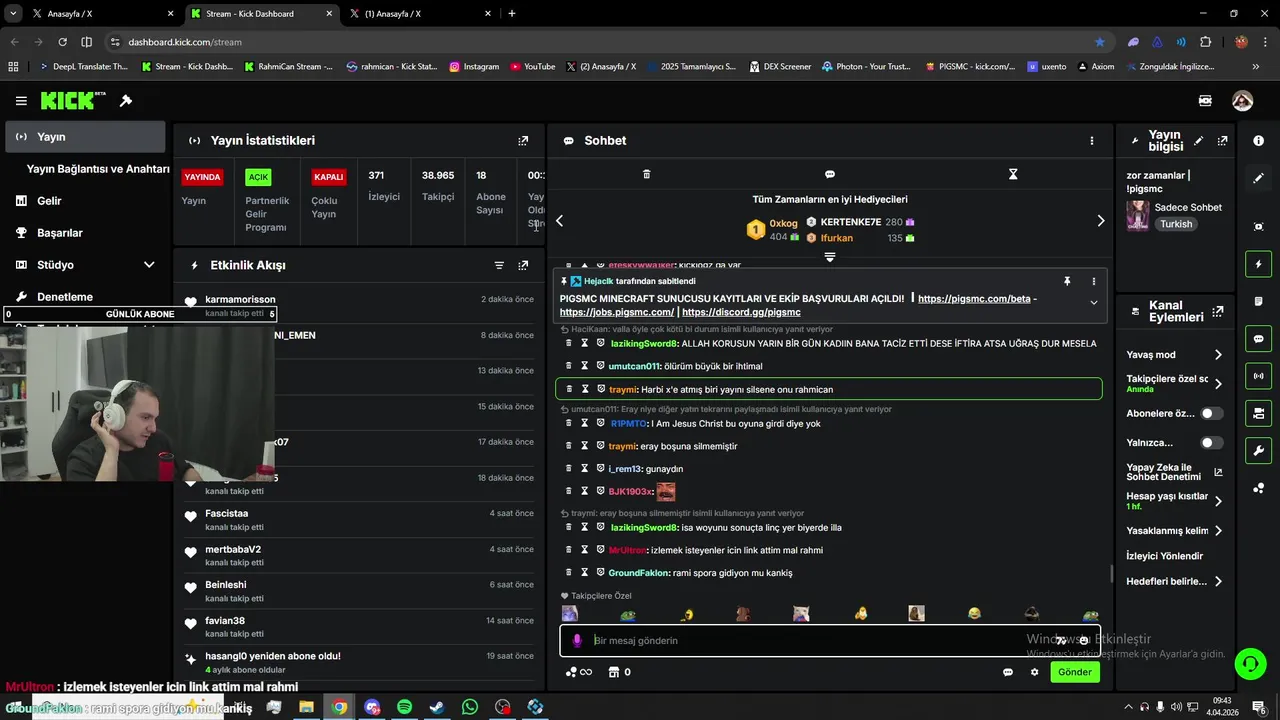The height and width of the screenshot is (720, 1280).
Task: Toggle activity feed panel lightning icon
Action: coord(1258,264)
